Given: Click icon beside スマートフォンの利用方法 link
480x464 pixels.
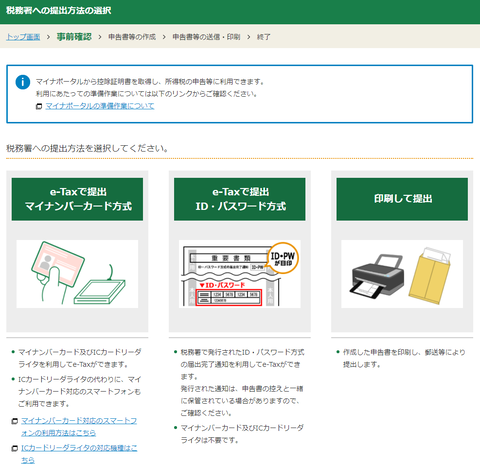Looking at the screenshot, I should click(x=15, y=421).
